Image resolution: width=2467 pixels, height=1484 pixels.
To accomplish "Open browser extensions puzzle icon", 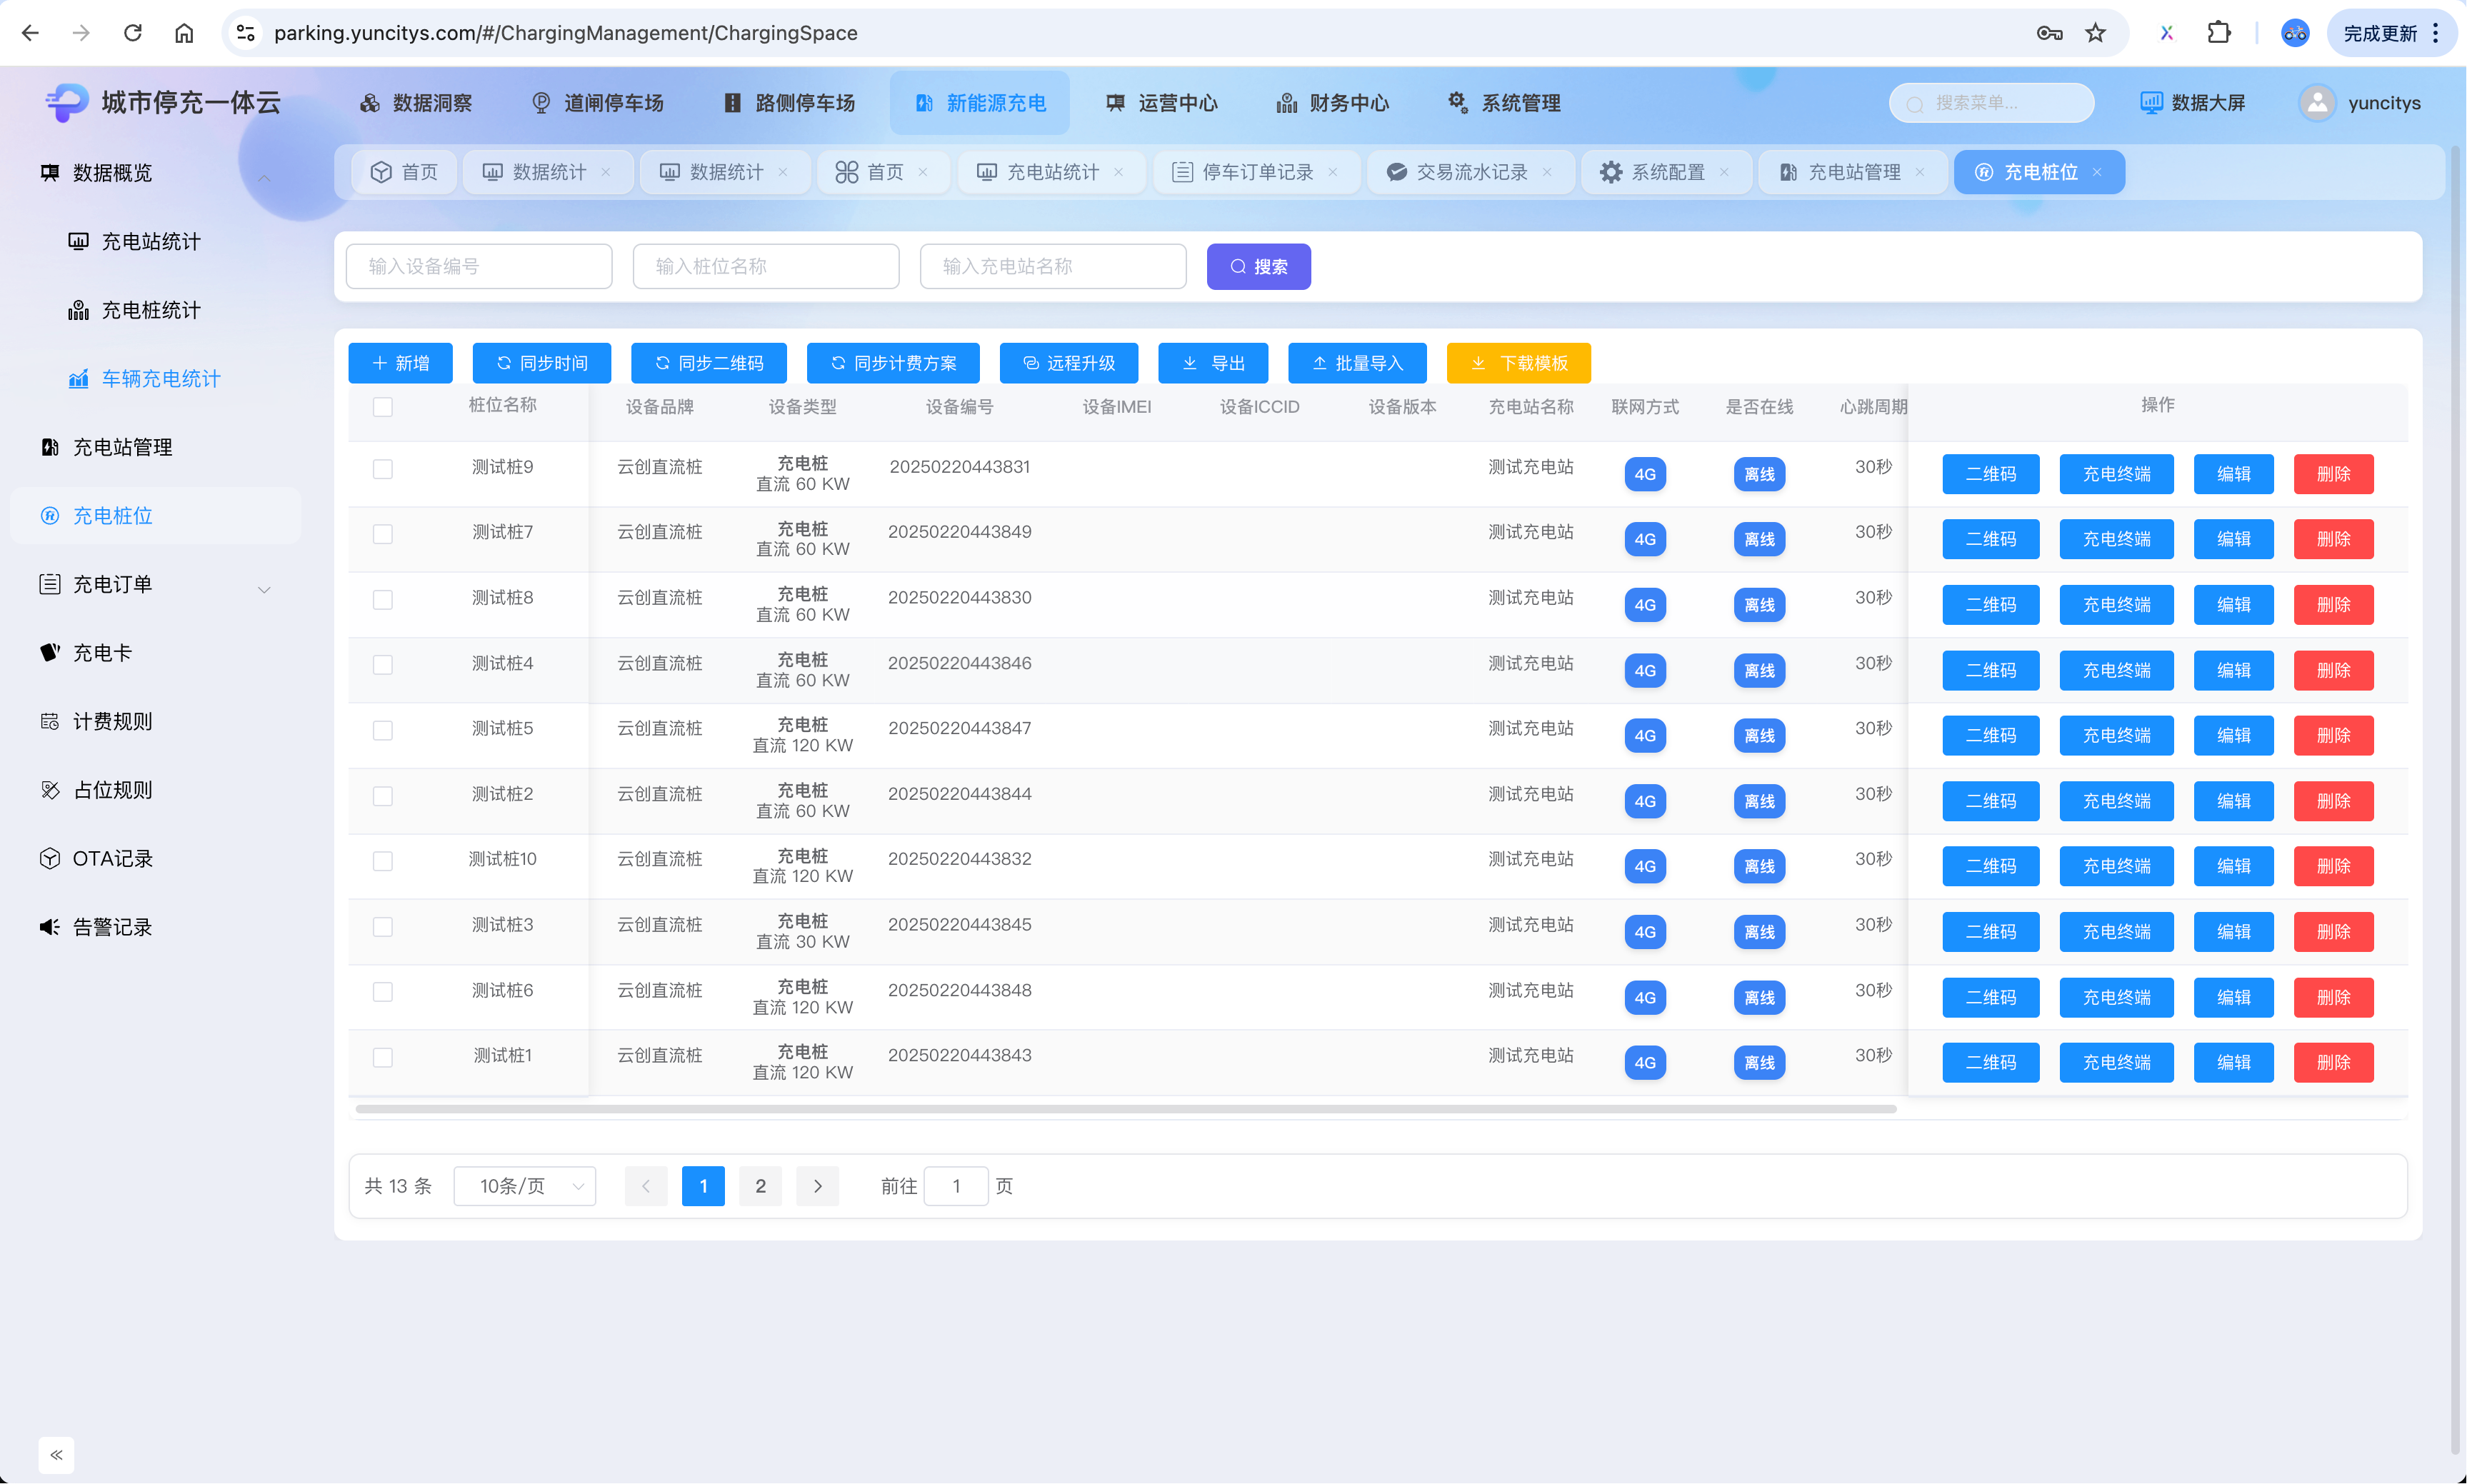I will [2218, 33].
